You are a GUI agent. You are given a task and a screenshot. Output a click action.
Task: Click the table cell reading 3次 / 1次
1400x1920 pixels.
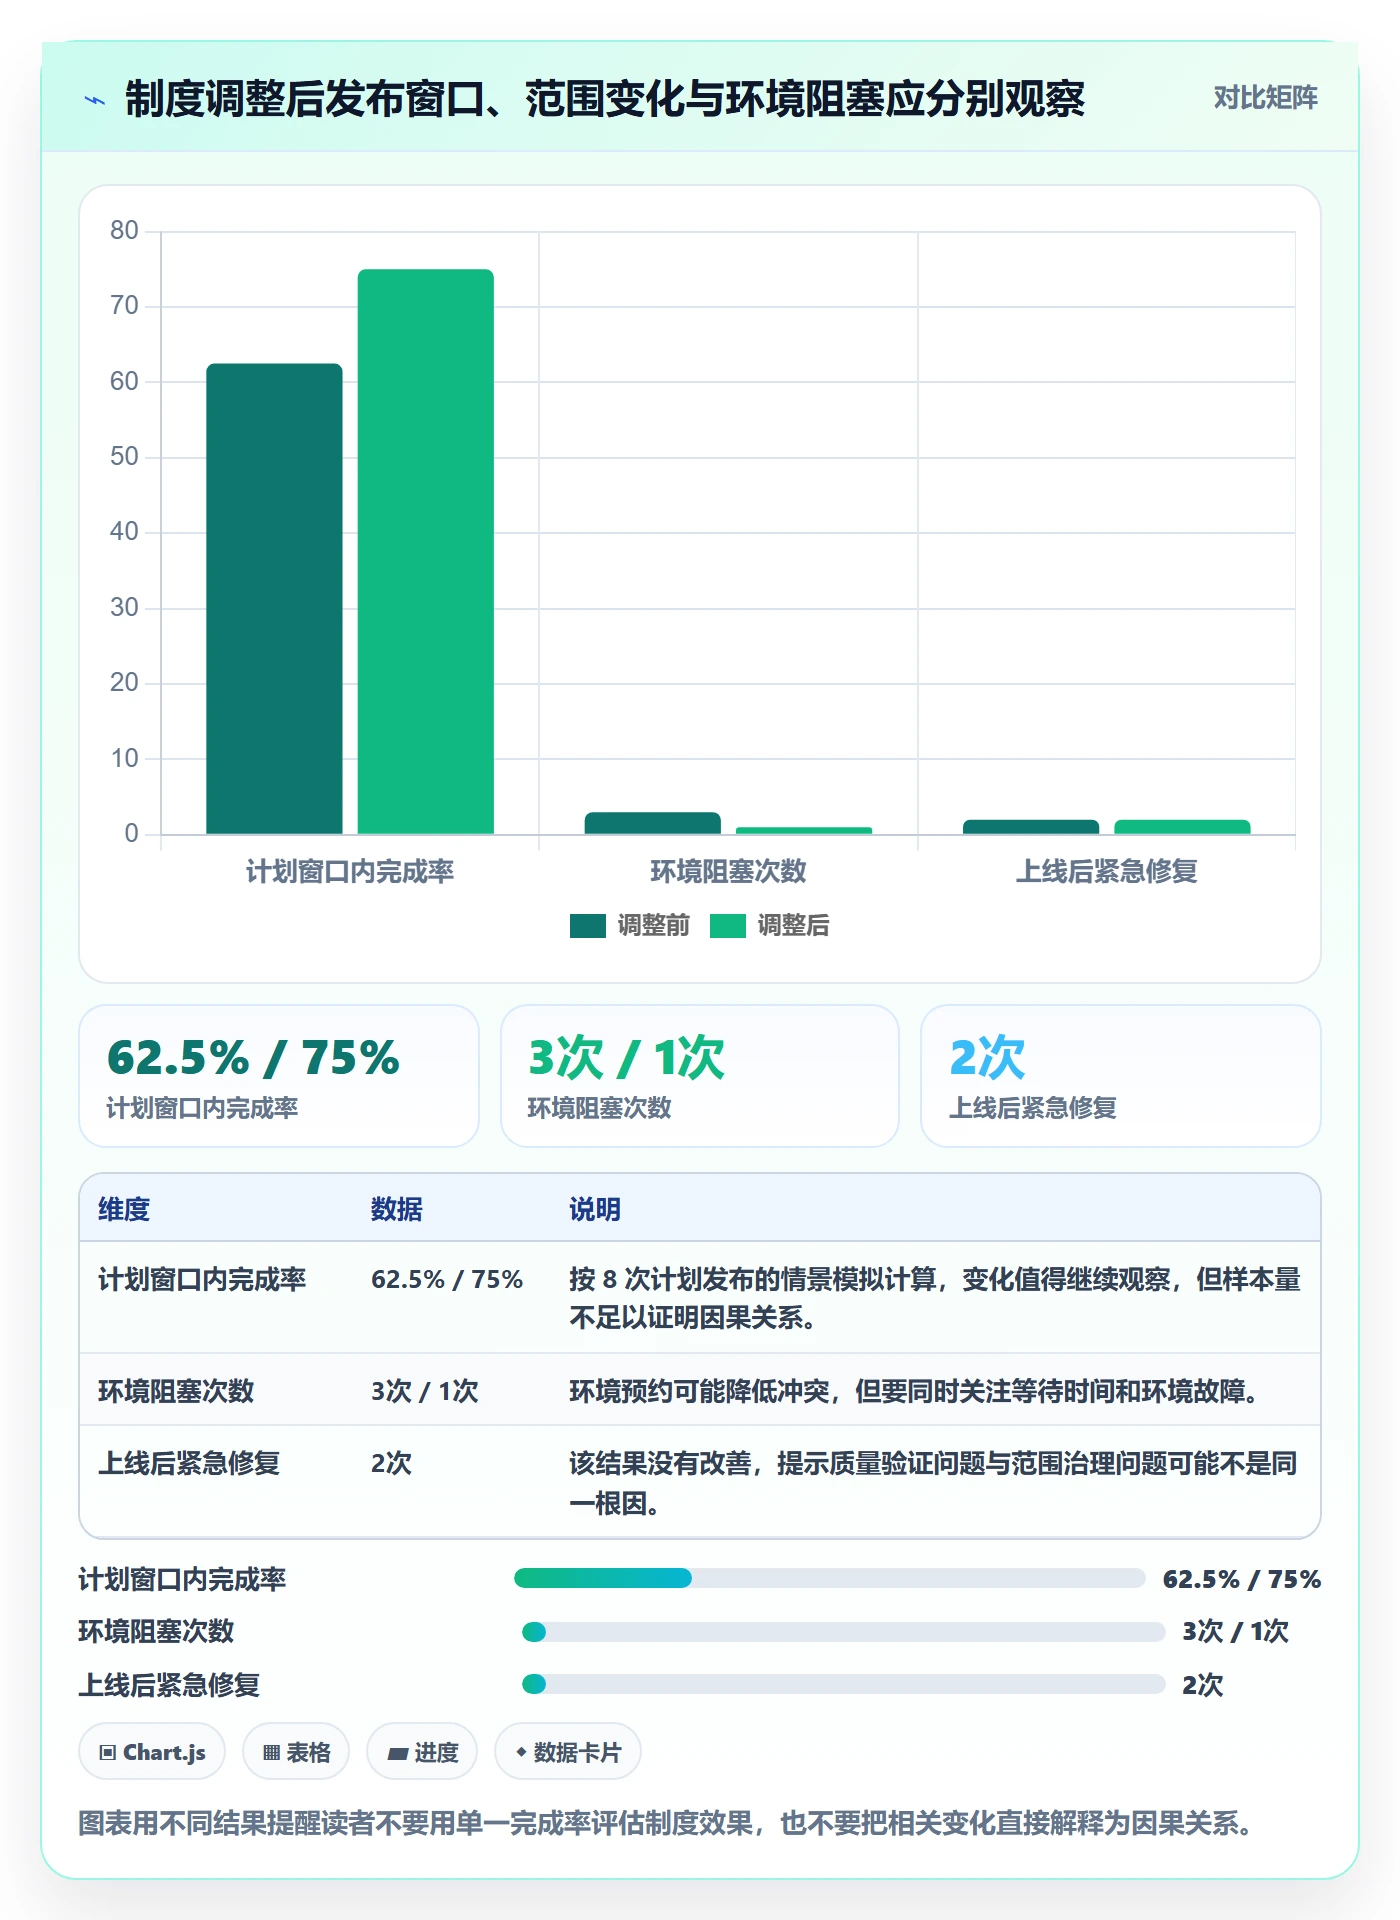pos(425,1391)
